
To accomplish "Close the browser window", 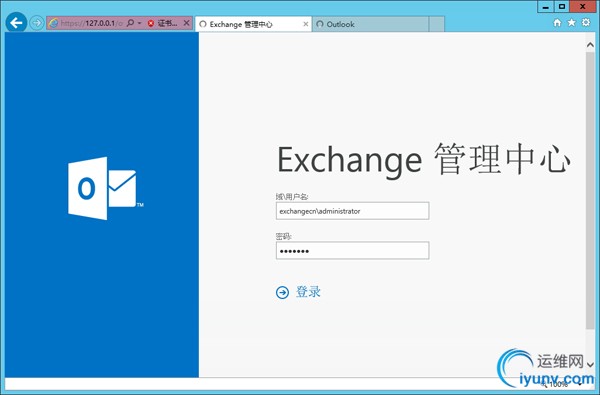I will coord(583,7).
